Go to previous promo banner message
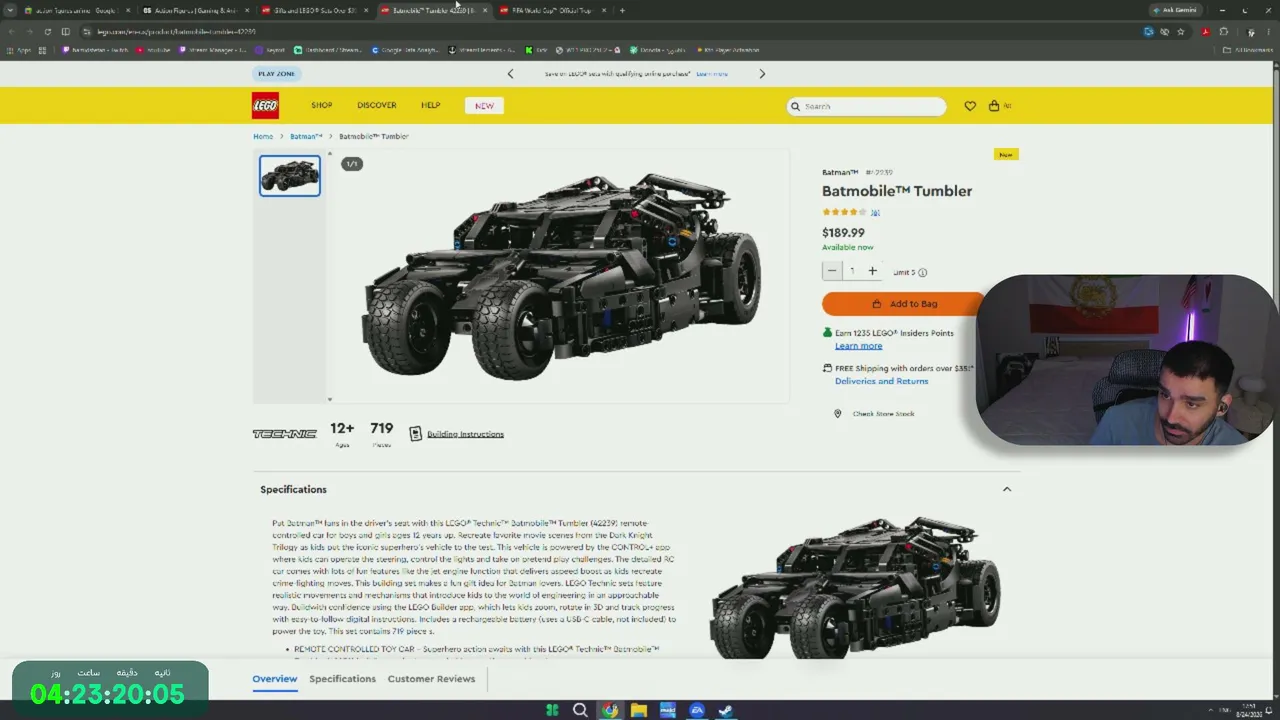Screen dimensions: 1280x720 [x=510, y=74]
